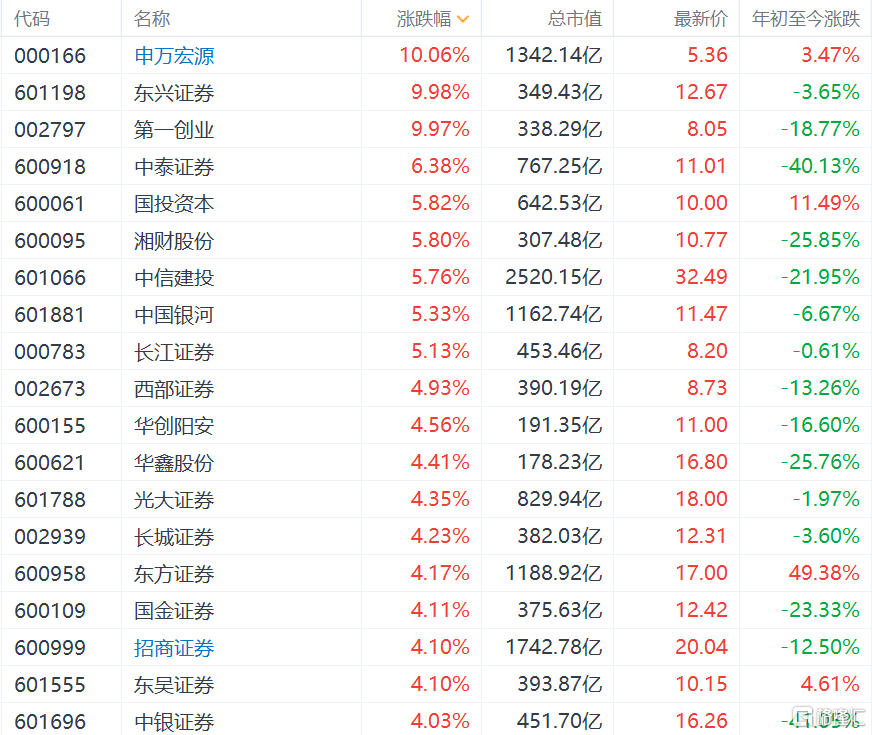Screen dimensions: 872x735
Task: Select stock name 国金证券
Action: 174,610
